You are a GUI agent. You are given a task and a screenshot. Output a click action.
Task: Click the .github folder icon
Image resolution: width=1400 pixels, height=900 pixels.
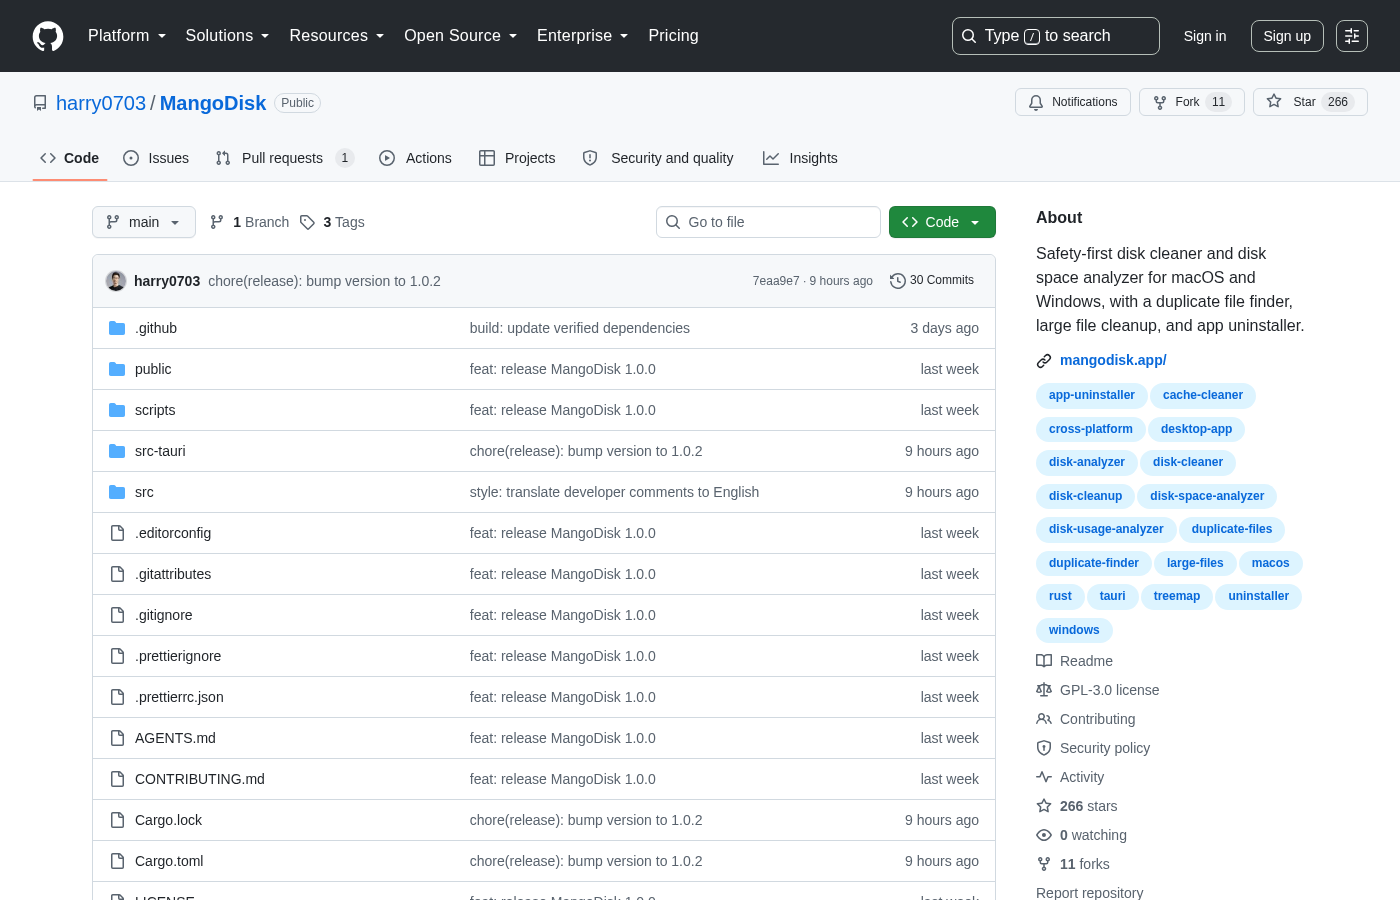[x=117, y=328]
